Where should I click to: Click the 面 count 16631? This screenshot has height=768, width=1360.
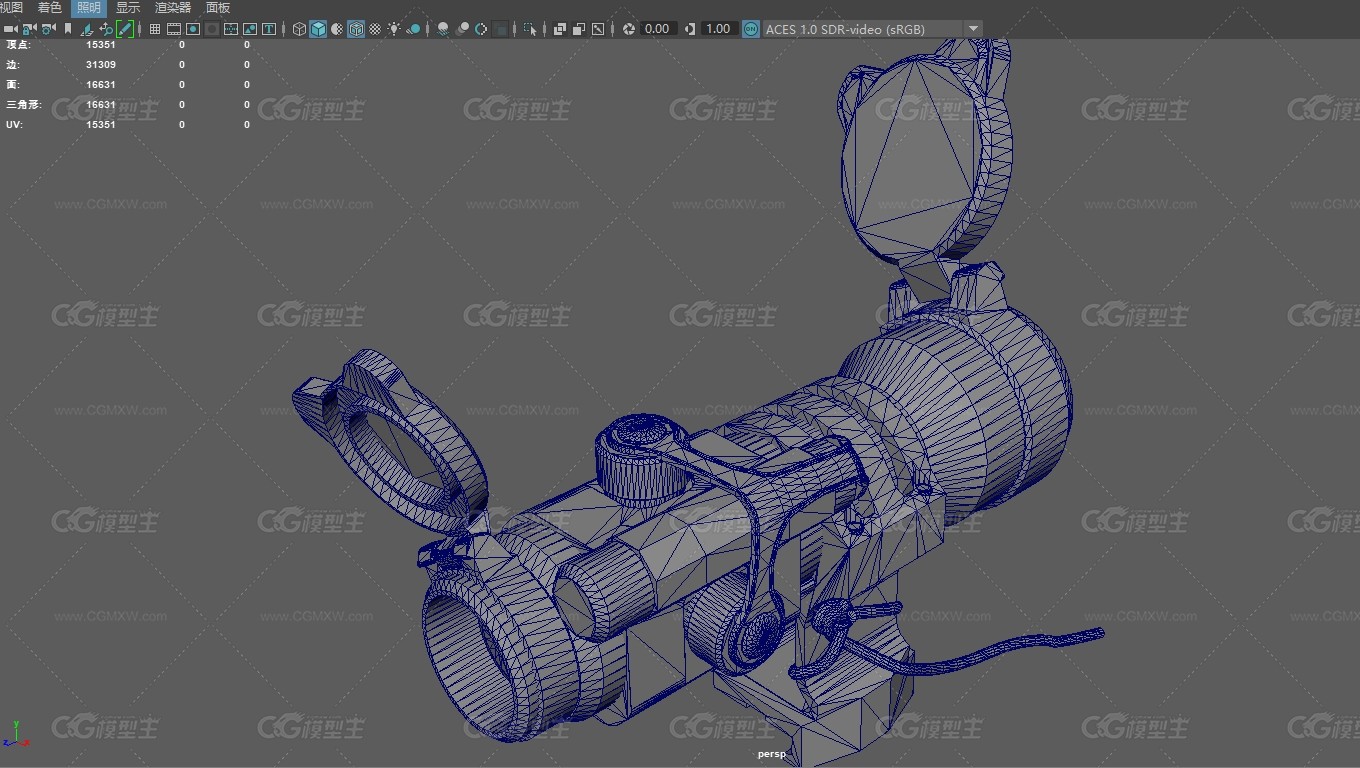pos(101,85)
